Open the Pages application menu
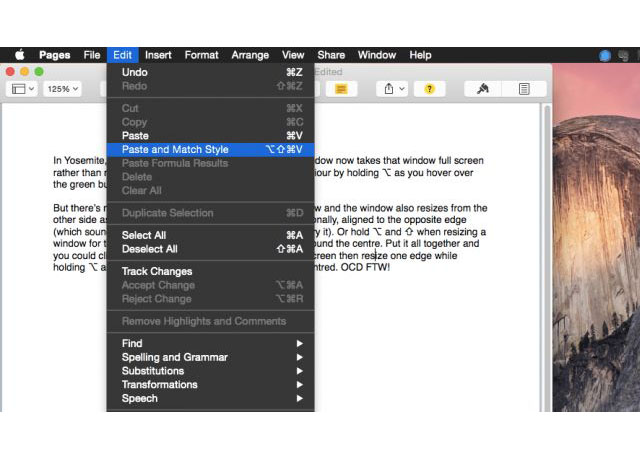Viewport: 640px width, 460px height. 55,55
